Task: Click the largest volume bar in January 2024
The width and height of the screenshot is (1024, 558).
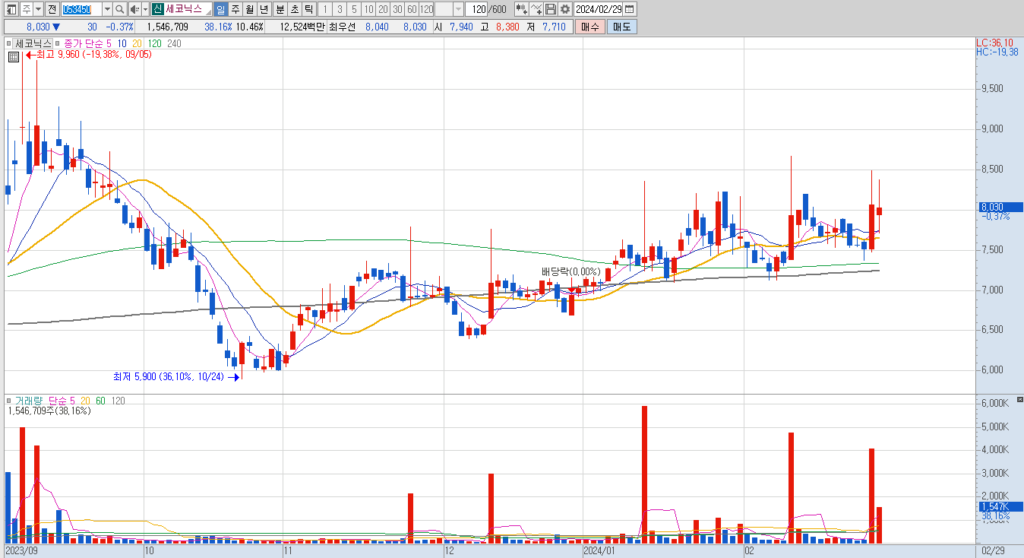Action: click(x=645, y=474)
